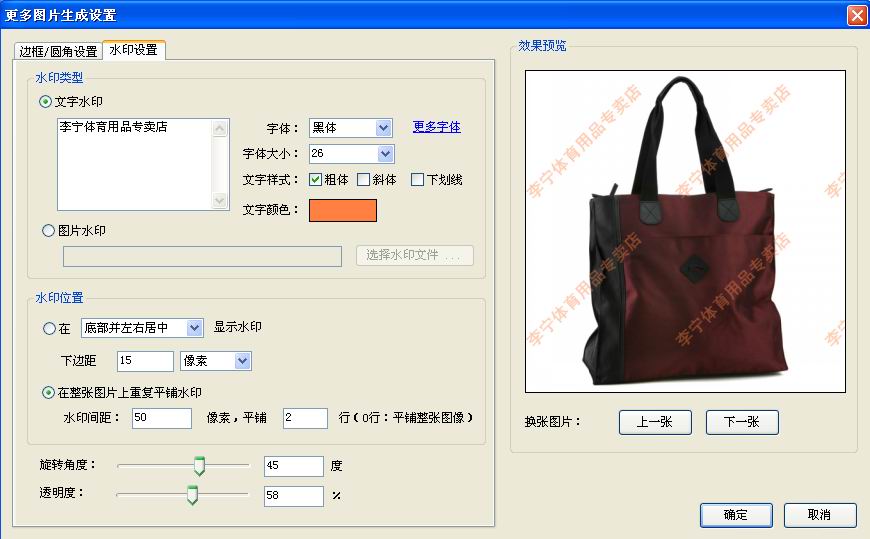Click the 旋转角度 value field showing 45
The height and width of the screenshot is (539, 870).
pos(294,466)
